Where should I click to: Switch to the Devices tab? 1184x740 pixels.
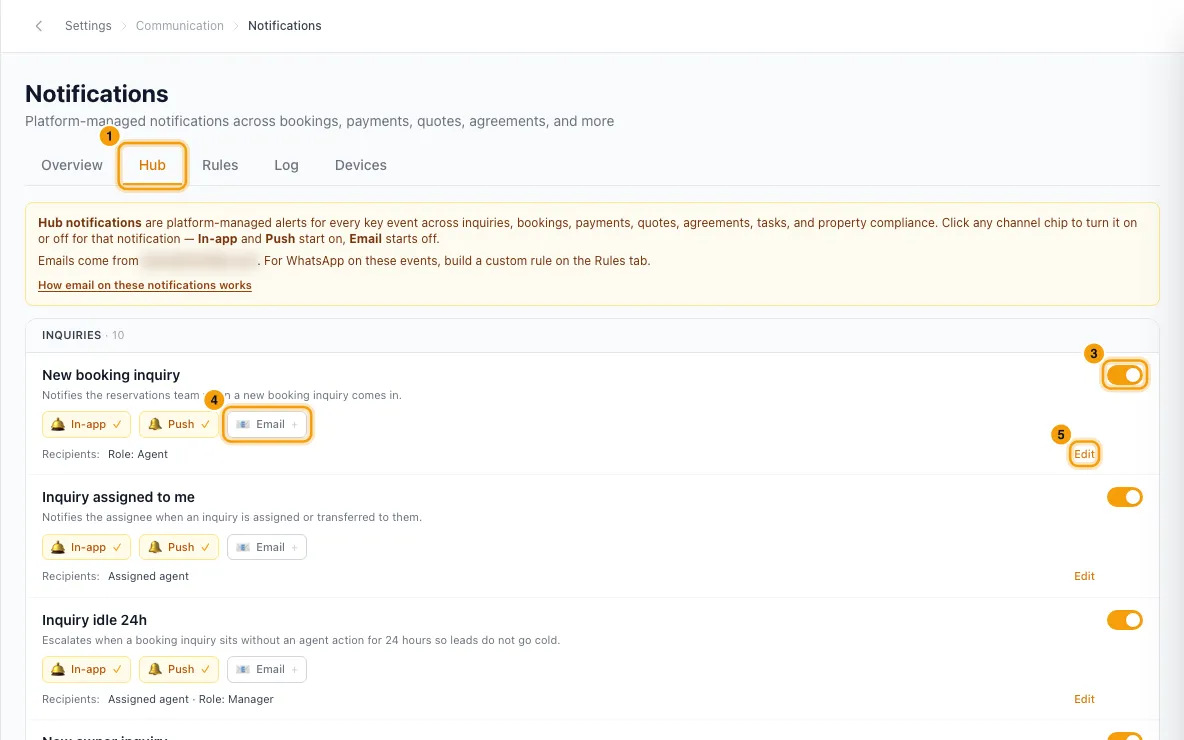(361, 165)
